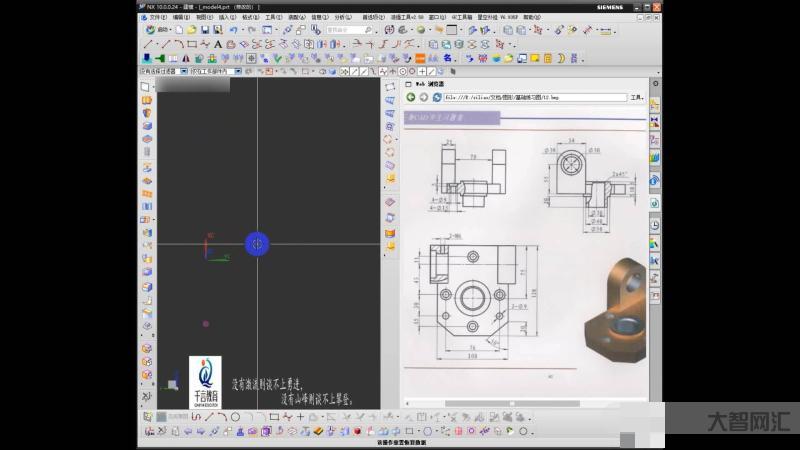
Task: Click the browser Forward arrow button
Action: coord(423,97)
